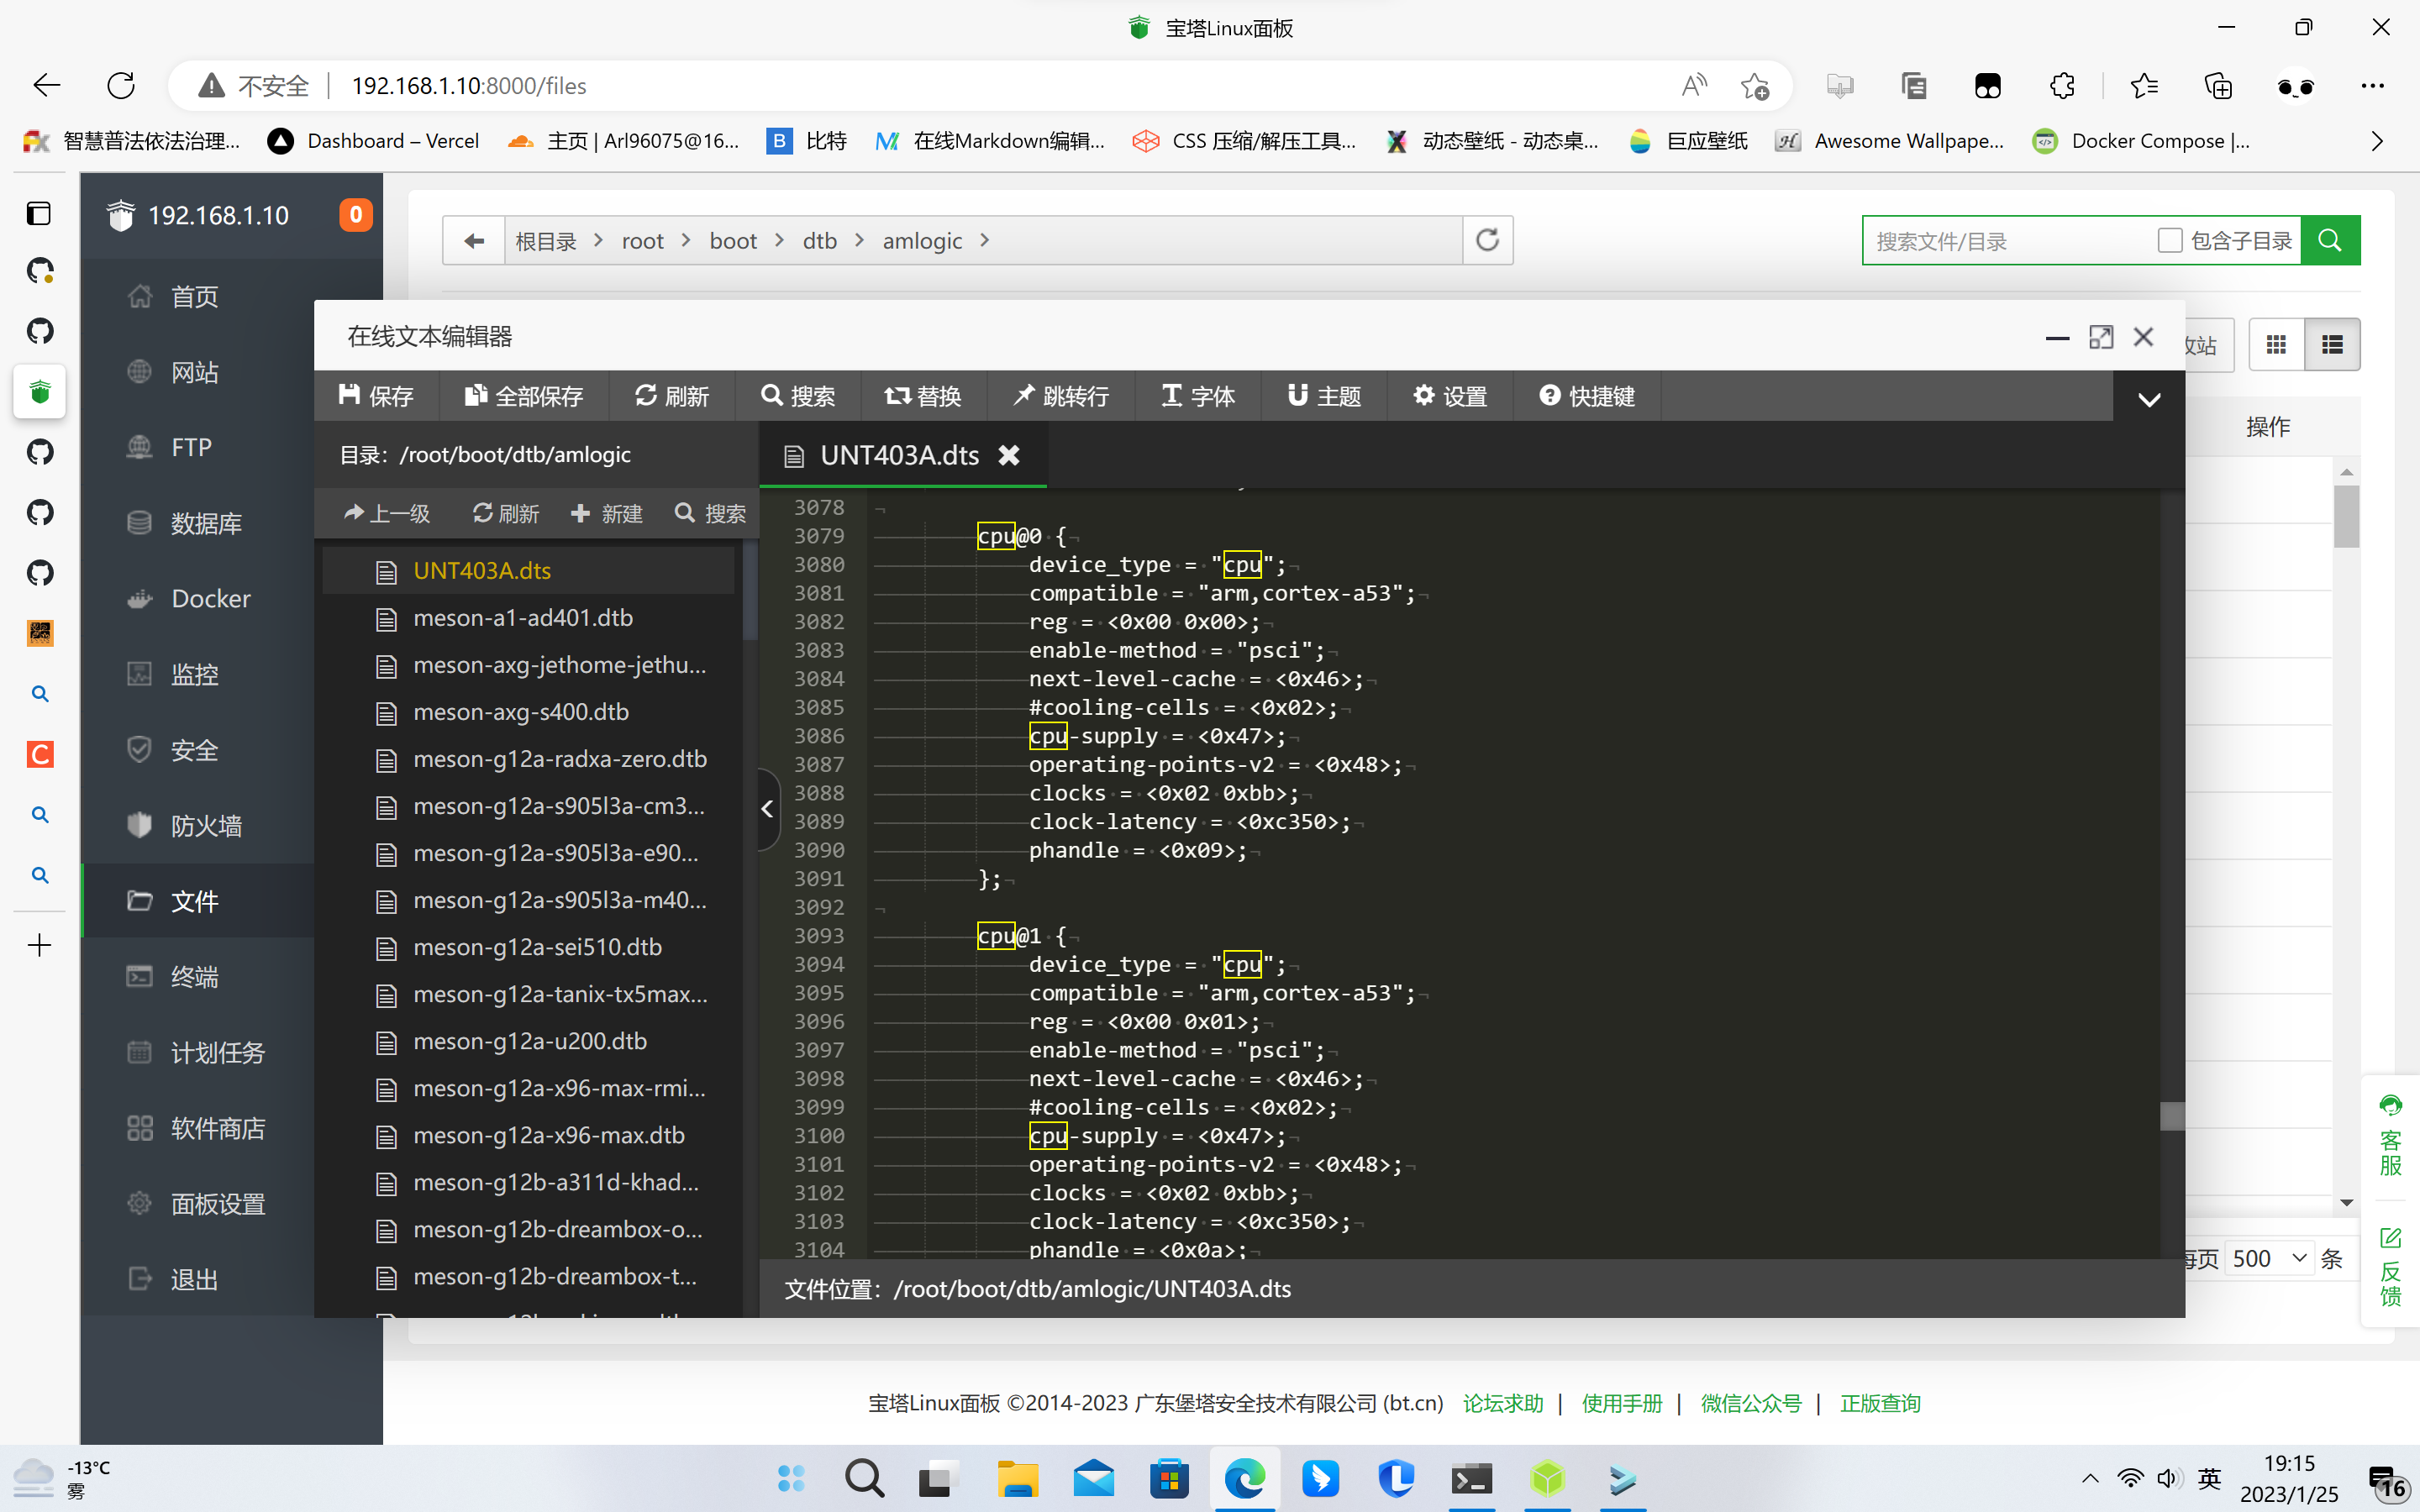This screenshot has height=1512, width=2420.
Task: Open the 软件商店 sidebar item
Action: 217,1128
